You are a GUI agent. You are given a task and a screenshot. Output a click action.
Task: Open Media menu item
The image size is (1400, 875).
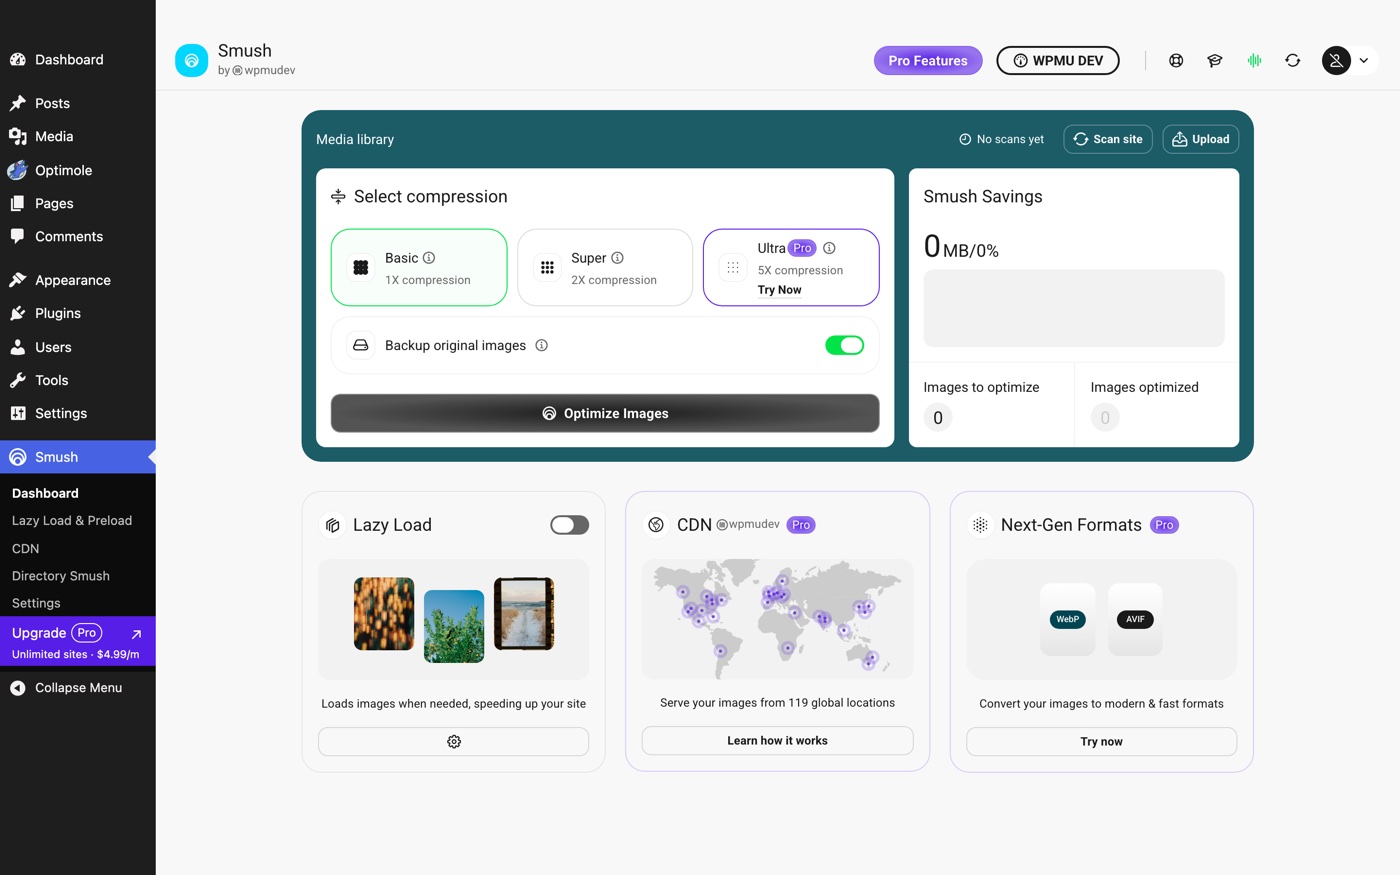(77, 136)
